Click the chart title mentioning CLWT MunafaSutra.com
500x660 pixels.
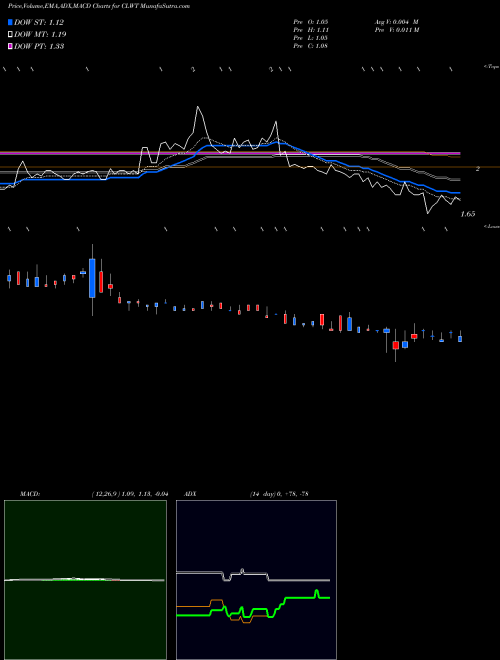pyautogui.click(x=98, y=6)
